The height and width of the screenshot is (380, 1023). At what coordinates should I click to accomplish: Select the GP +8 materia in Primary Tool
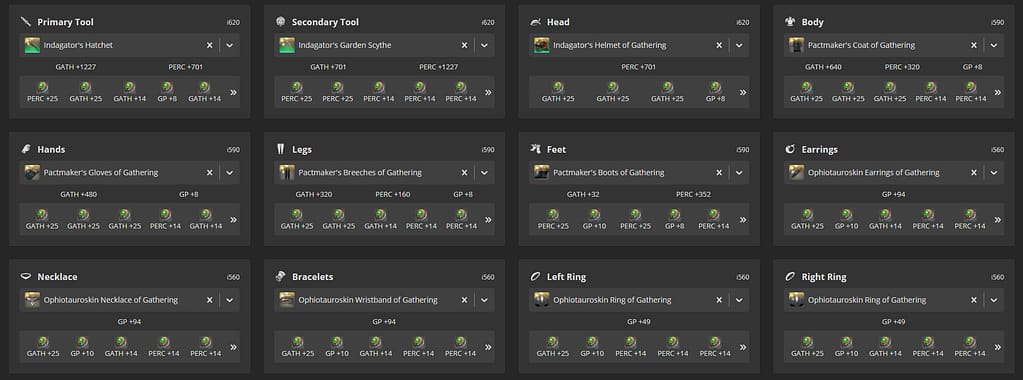[167, 92]
